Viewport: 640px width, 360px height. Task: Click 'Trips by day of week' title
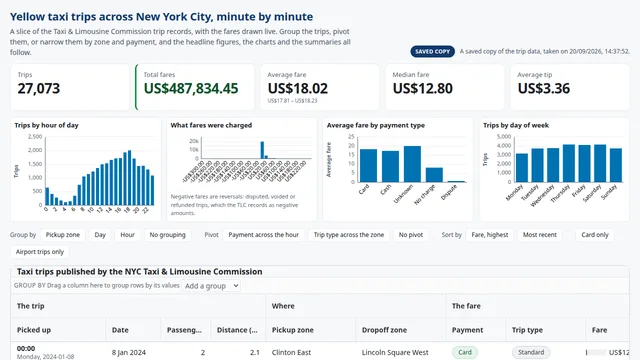pyautogui.click(x=516, y=125)
